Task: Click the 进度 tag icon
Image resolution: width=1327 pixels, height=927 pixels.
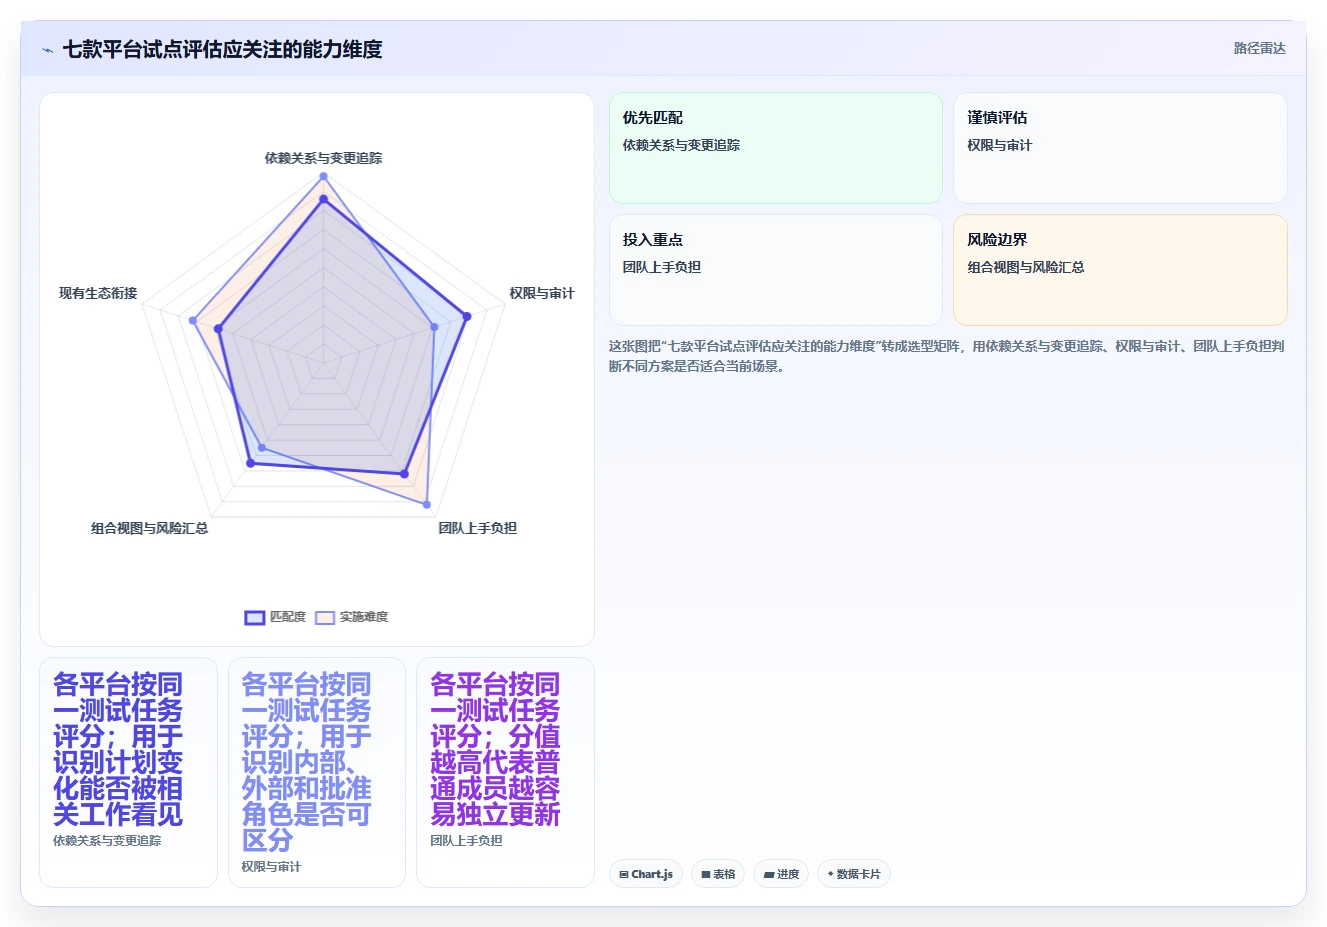Action: [769, 875]
